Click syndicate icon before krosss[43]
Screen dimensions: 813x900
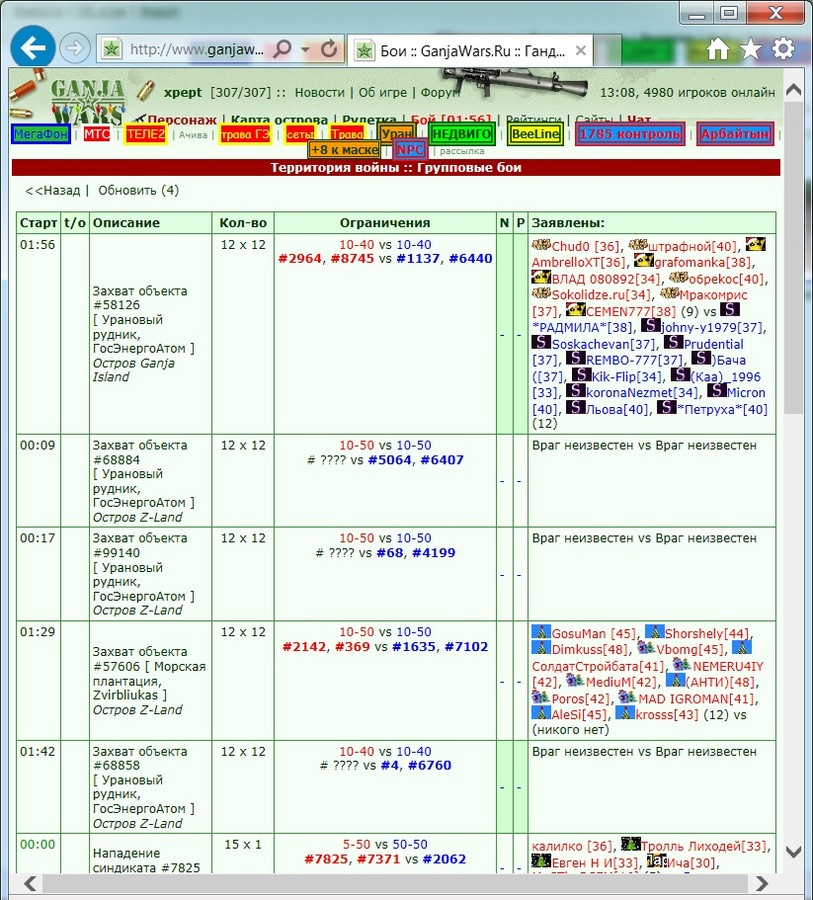tap(625, 713)
